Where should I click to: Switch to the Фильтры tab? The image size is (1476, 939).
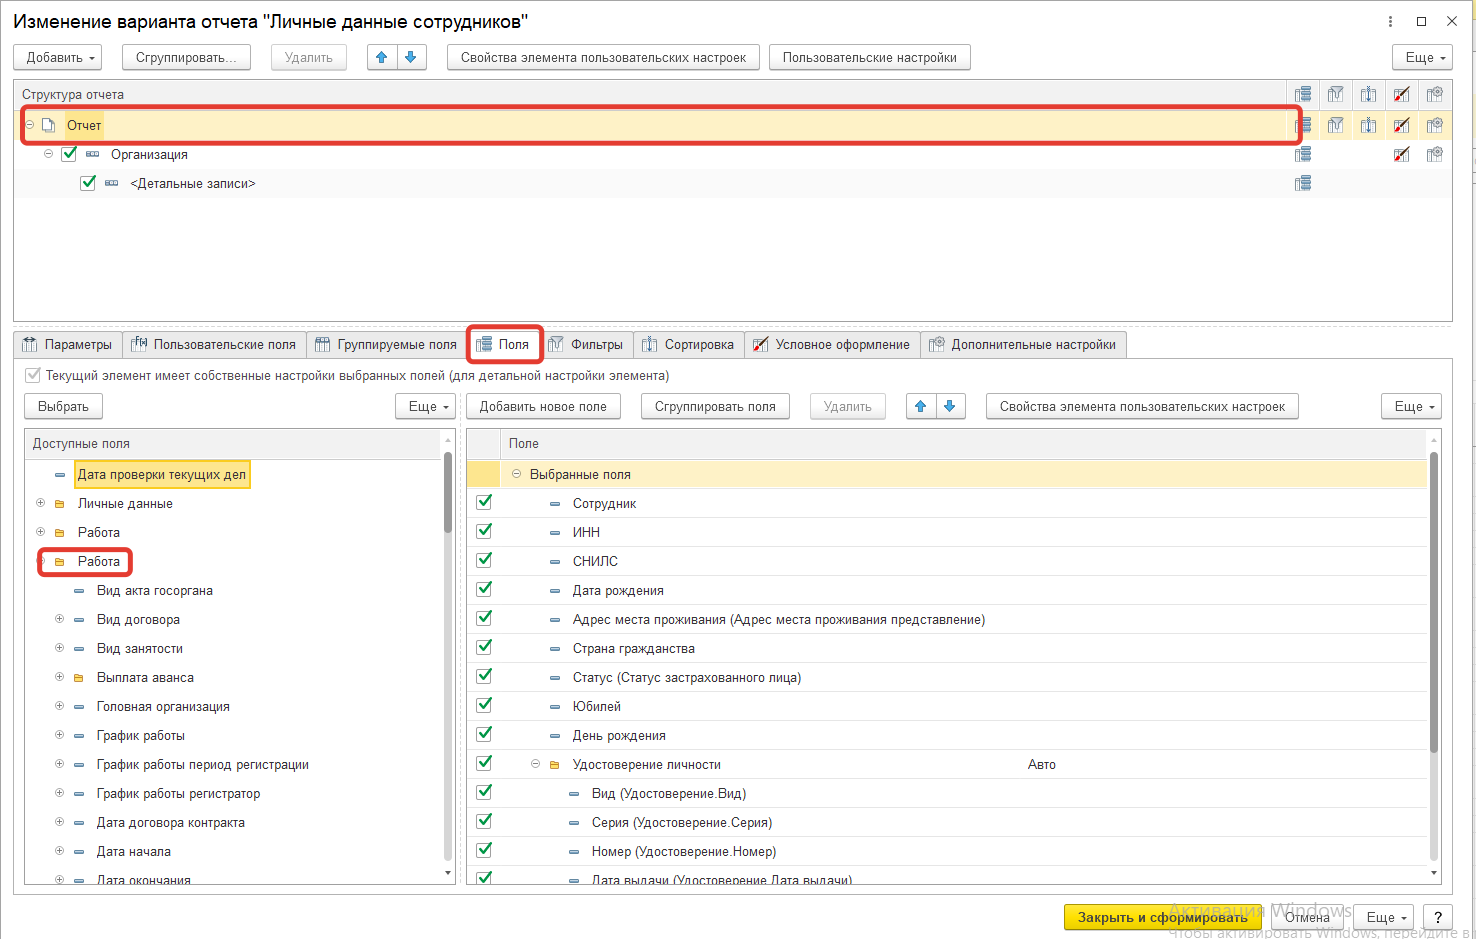(586, 345)
